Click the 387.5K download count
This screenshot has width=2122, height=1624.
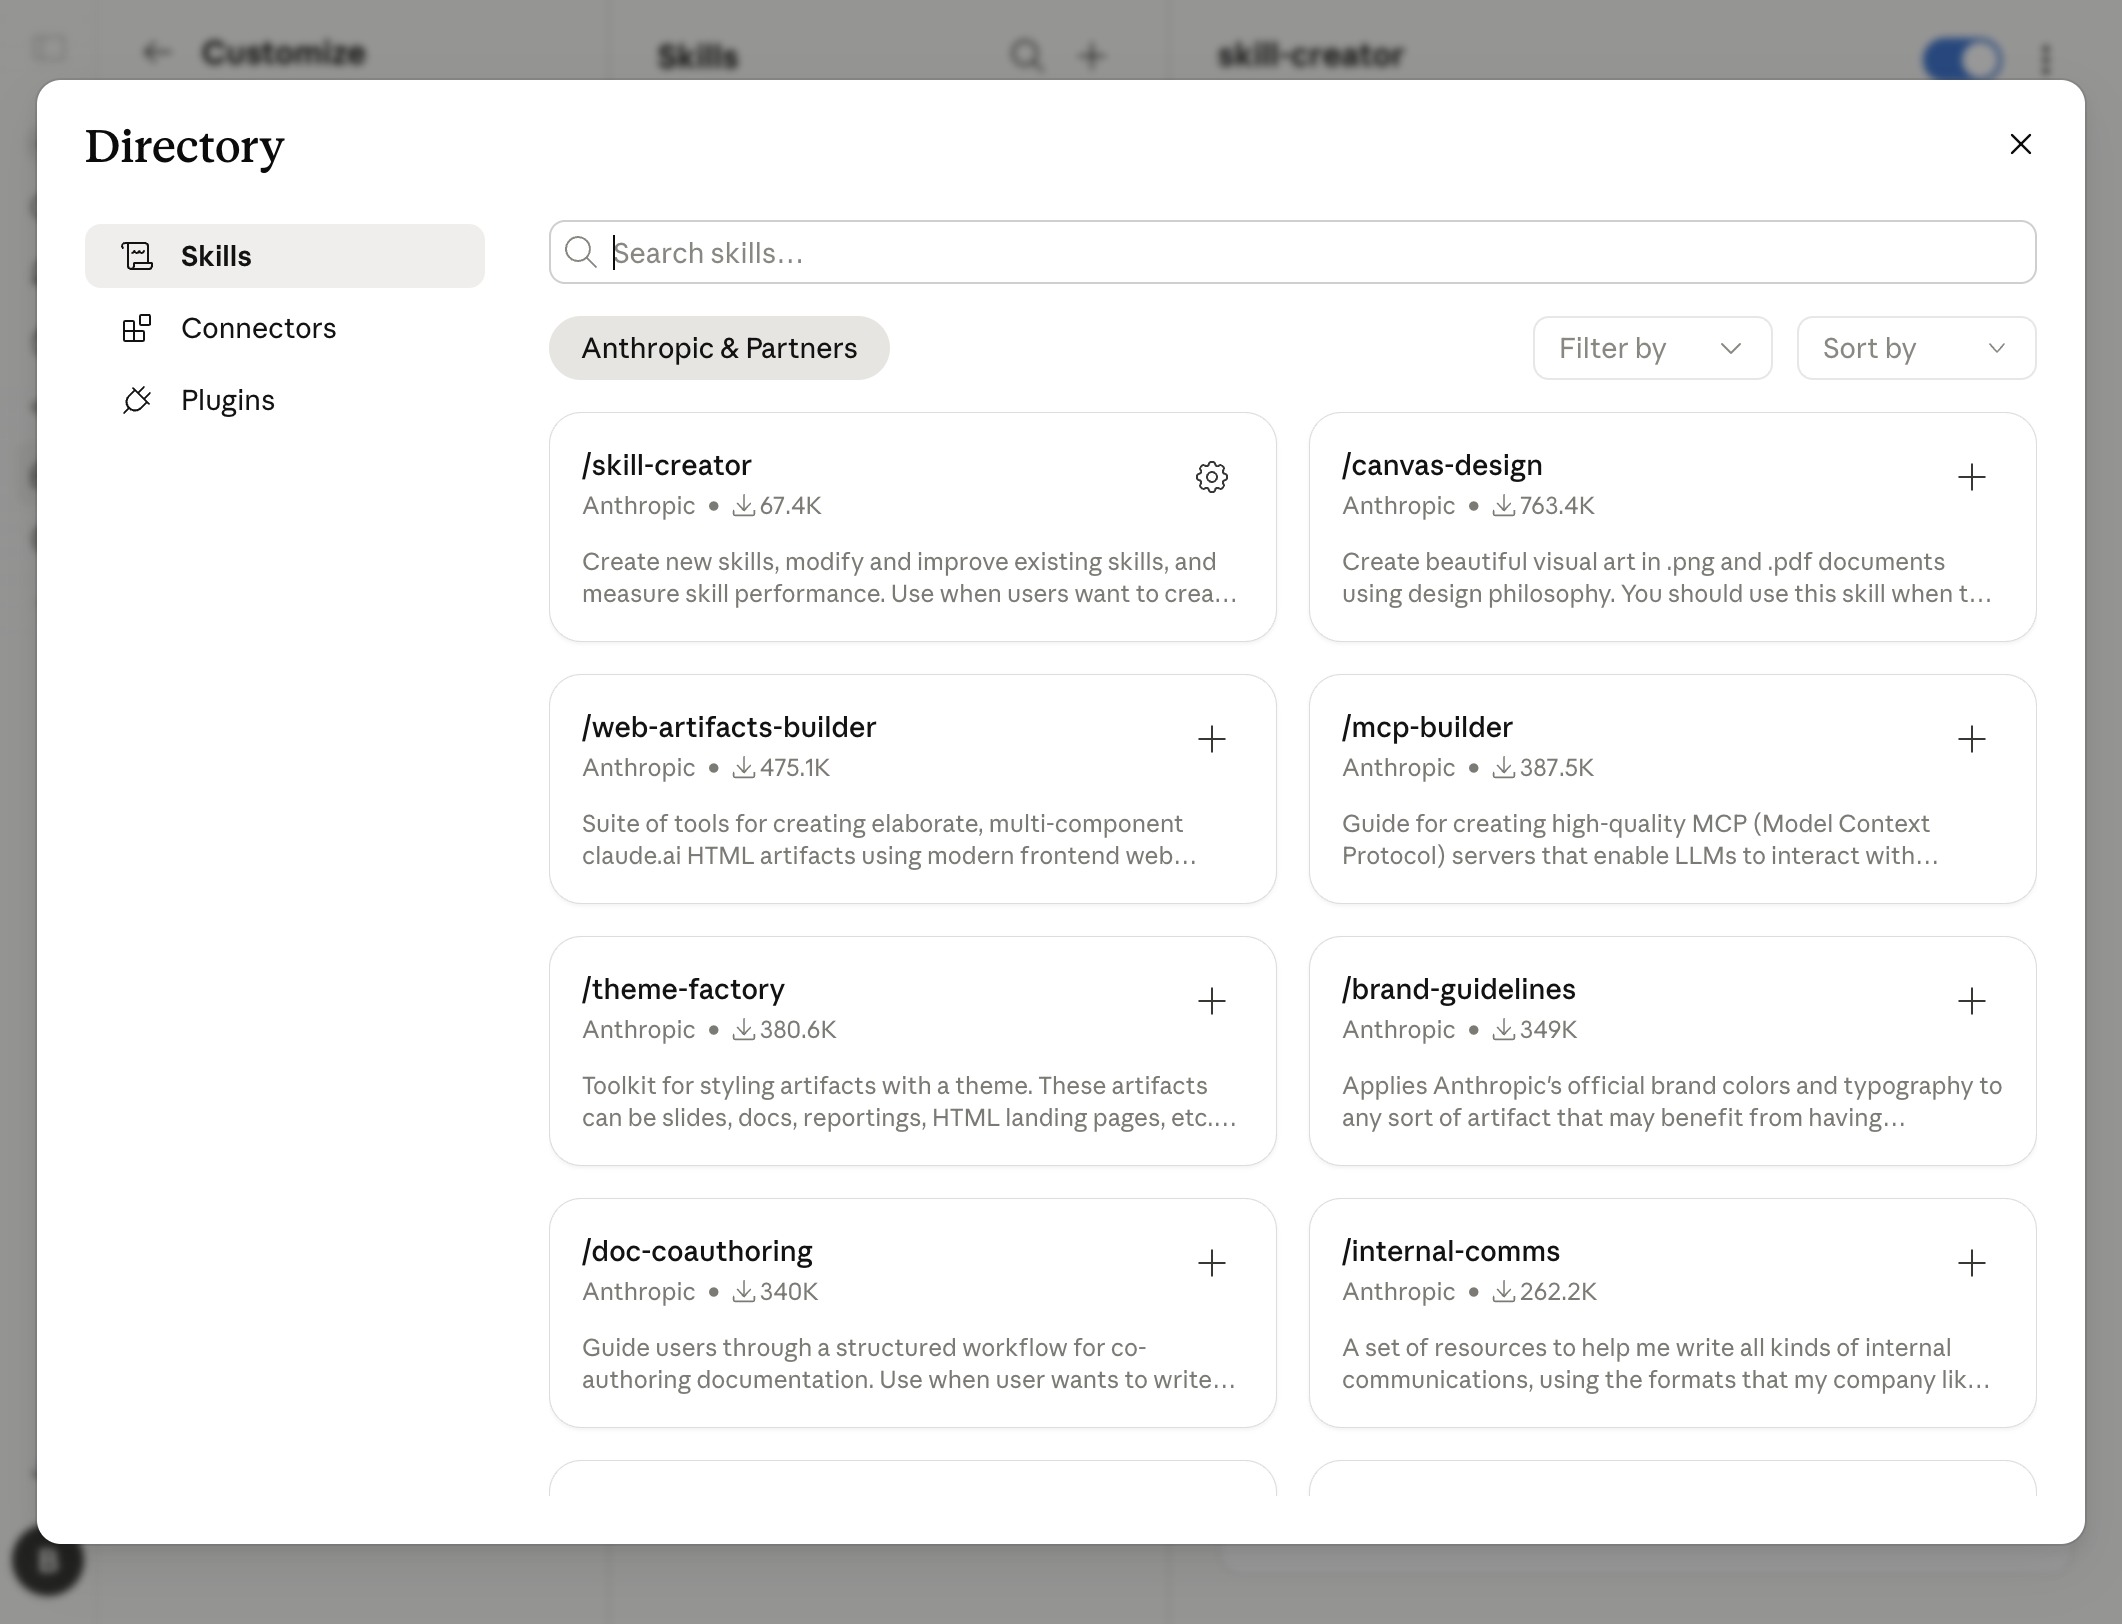click(1557, 767)
